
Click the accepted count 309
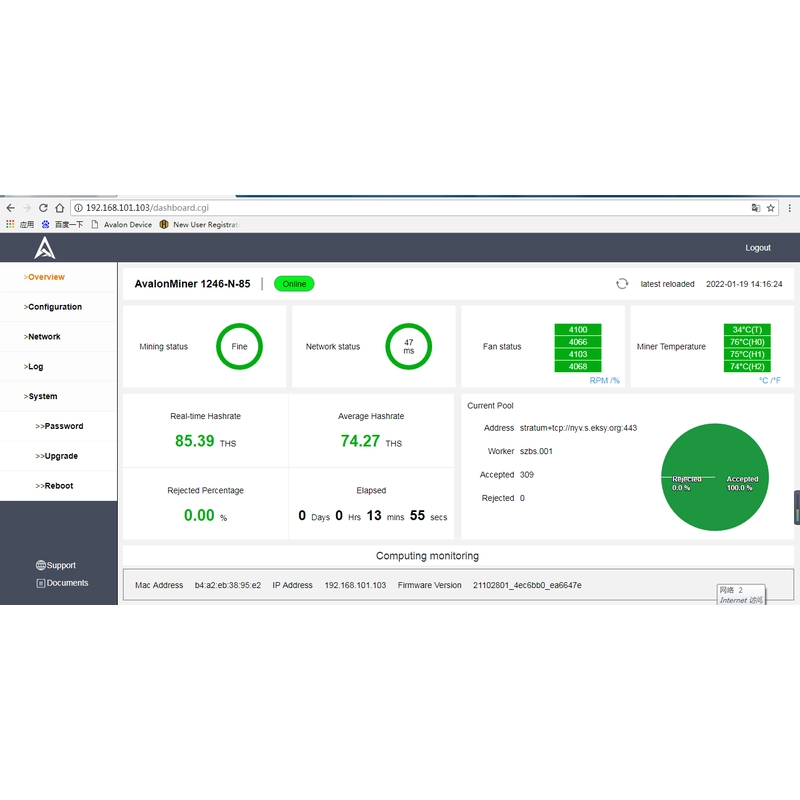point(527,475)
